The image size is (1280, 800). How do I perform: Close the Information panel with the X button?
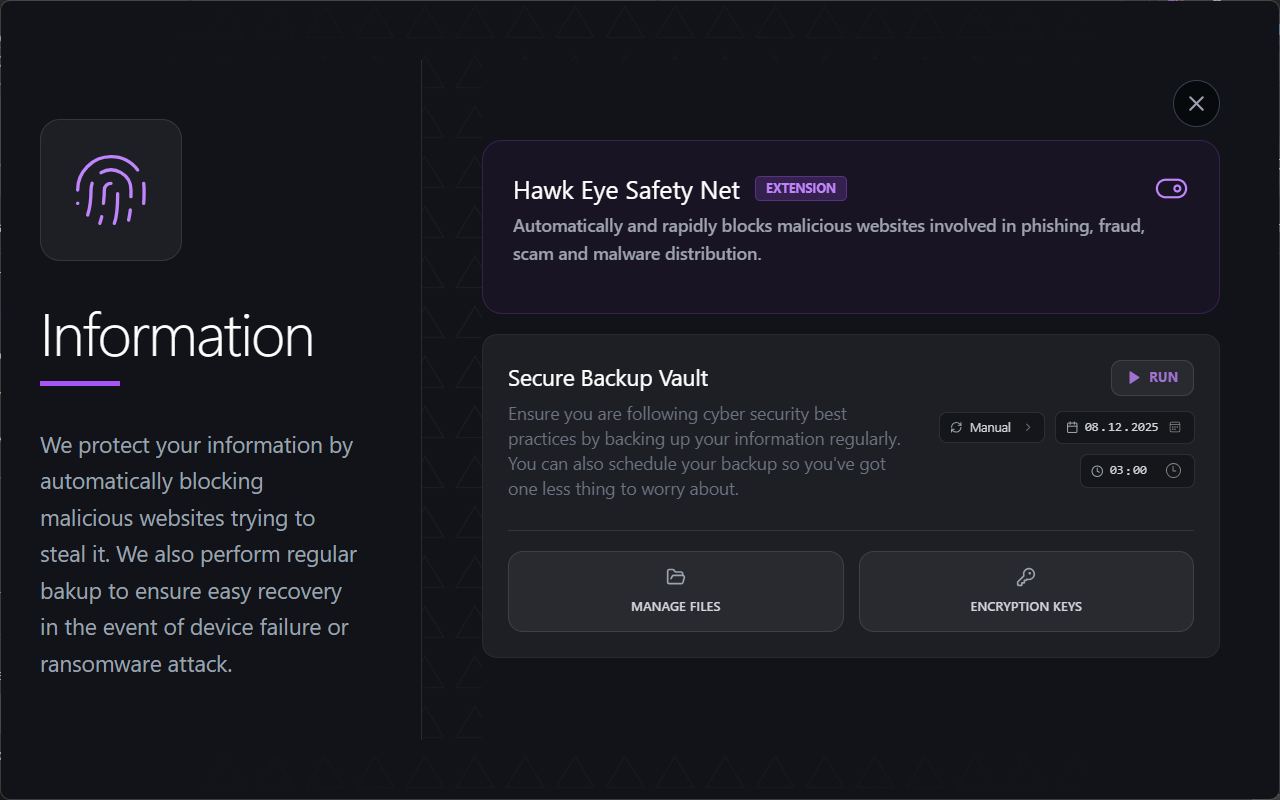click(1196, 104)
